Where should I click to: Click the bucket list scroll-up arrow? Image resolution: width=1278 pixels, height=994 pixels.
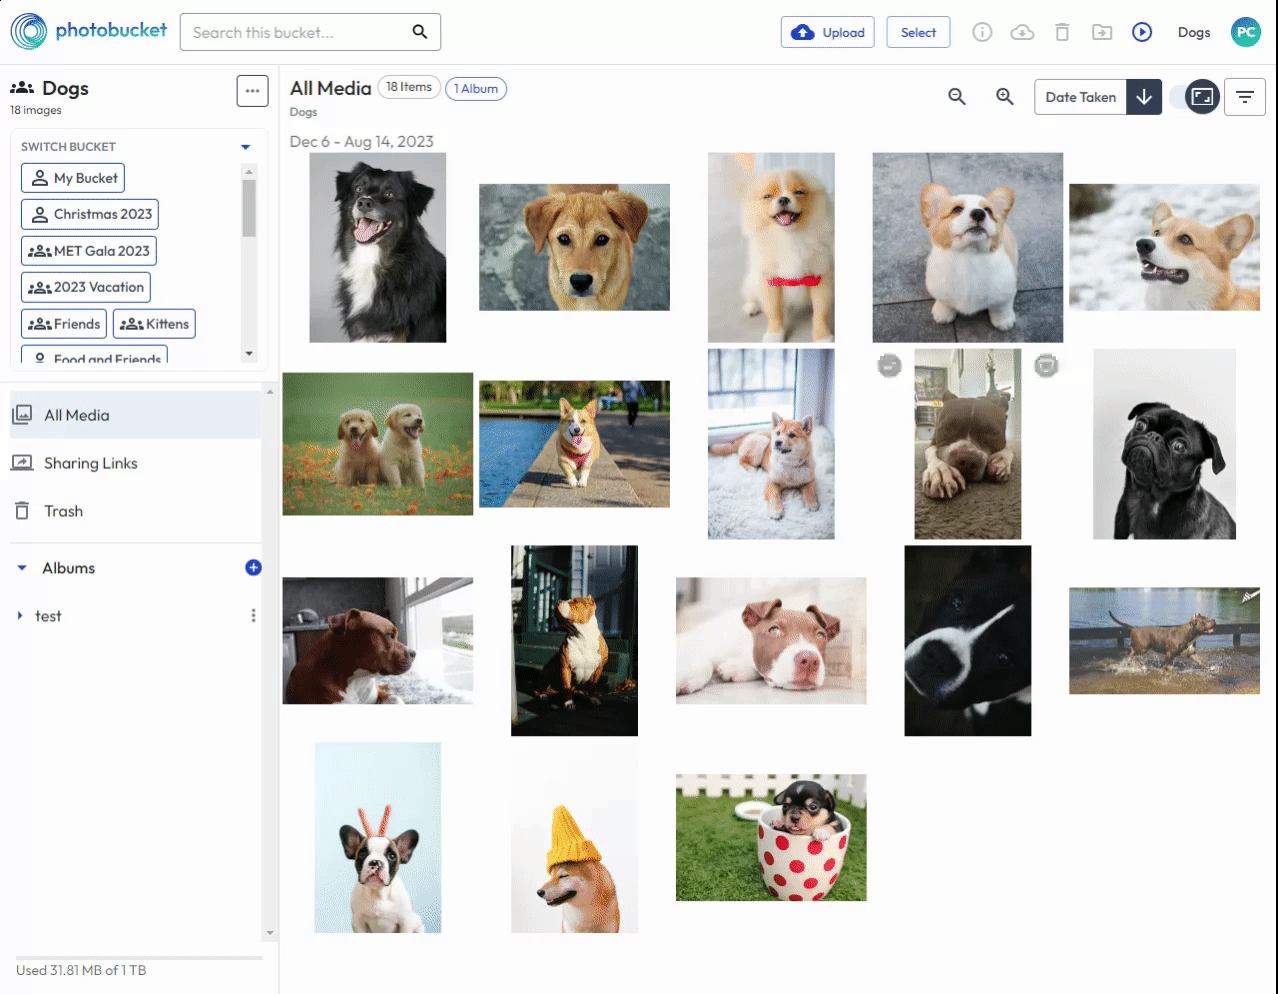click(x=249, y=171)
